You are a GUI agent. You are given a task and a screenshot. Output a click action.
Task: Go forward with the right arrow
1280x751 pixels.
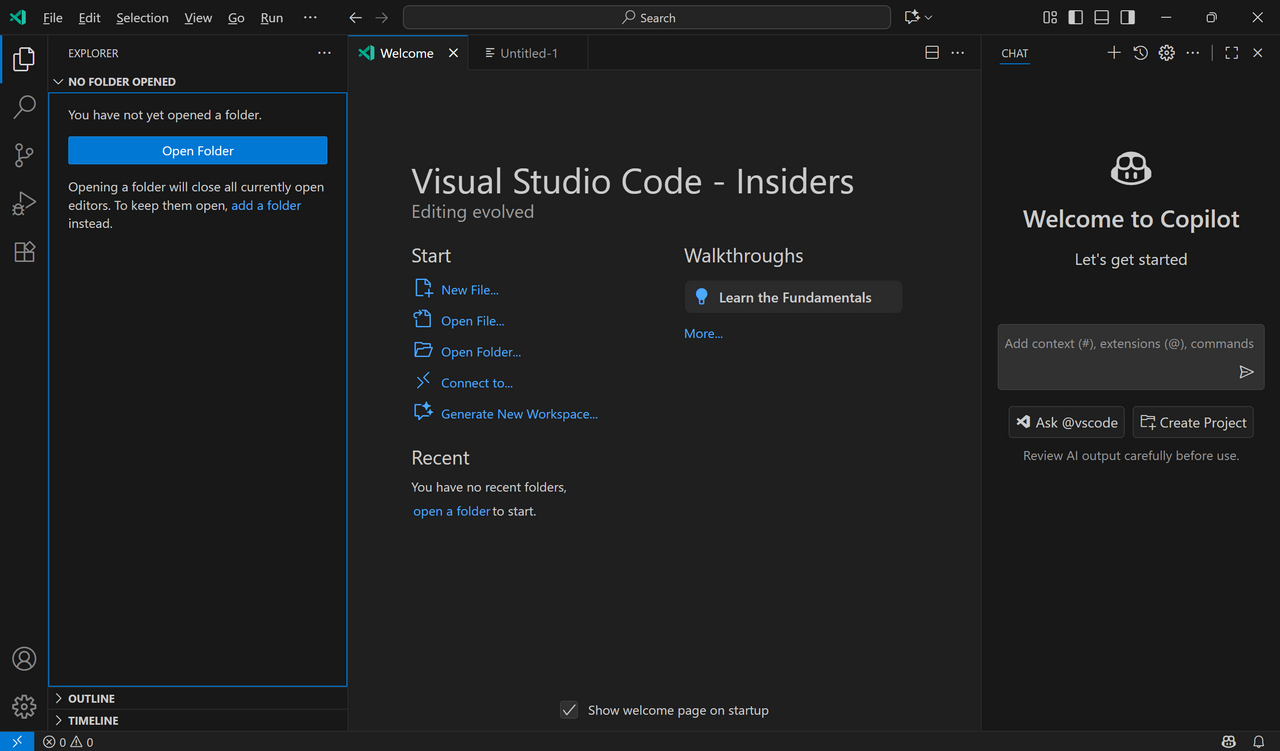(382, 17)
